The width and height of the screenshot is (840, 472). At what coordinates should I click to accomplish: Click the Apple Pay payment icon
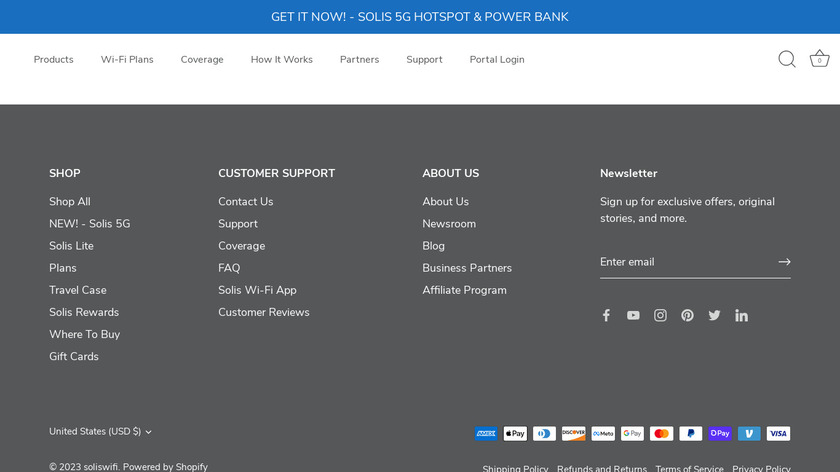pyautogui.click(x=515, y=433)
